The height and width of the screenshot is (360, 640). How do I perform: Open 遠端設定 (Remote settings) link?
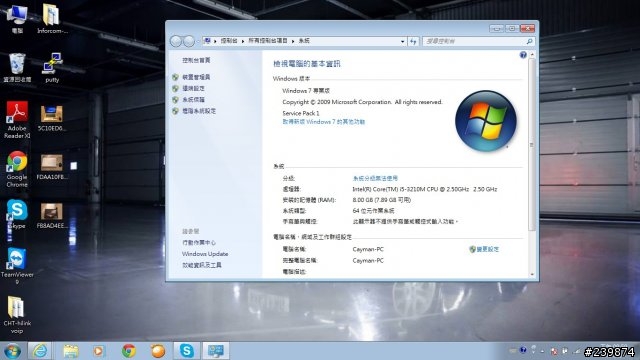point(193,88)
